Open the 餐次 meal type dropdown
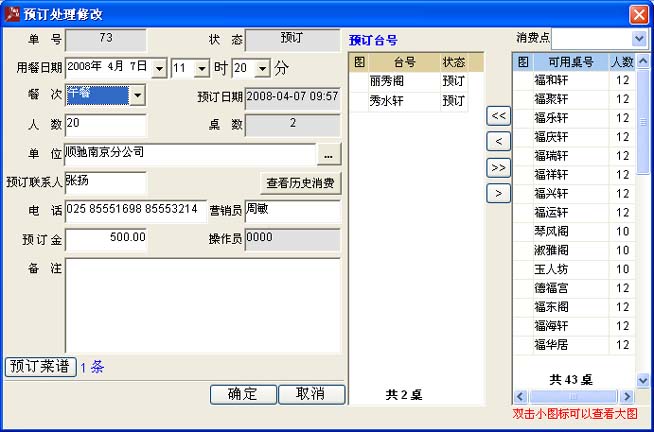Screen dimensions: 654x432 137,96
